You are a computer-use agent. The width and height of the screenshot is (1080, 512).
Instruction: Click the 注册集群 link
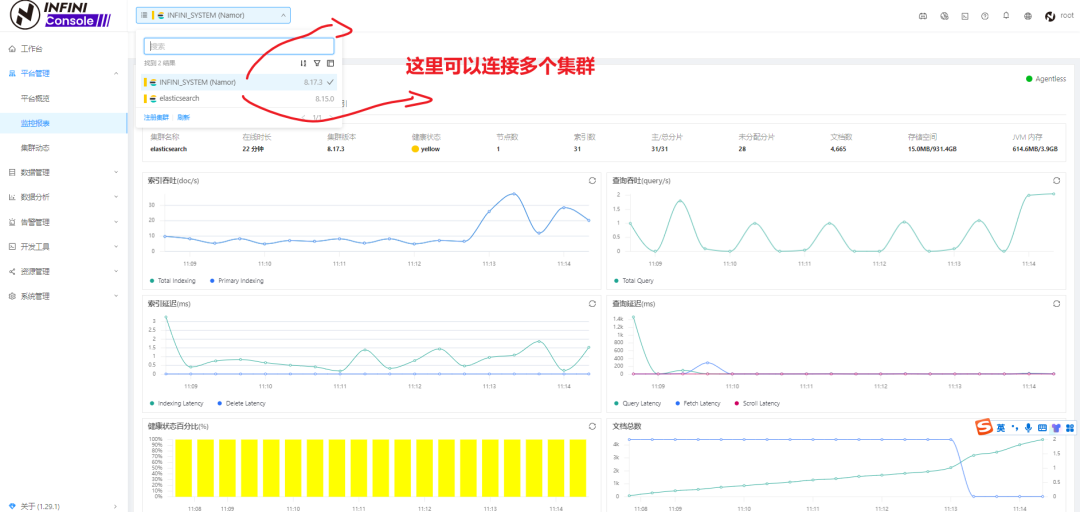pos(156,118)
